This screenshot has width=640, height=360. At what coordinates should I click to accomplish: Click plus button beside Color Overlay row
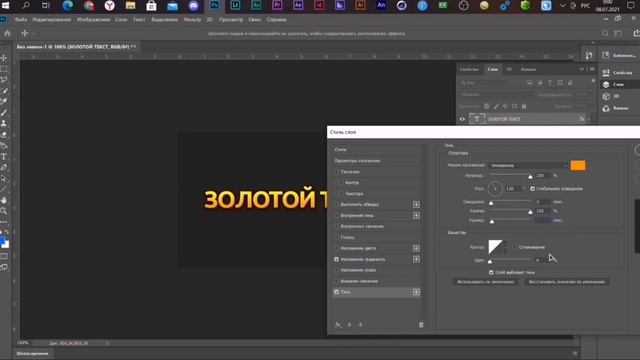click(416, 248)
